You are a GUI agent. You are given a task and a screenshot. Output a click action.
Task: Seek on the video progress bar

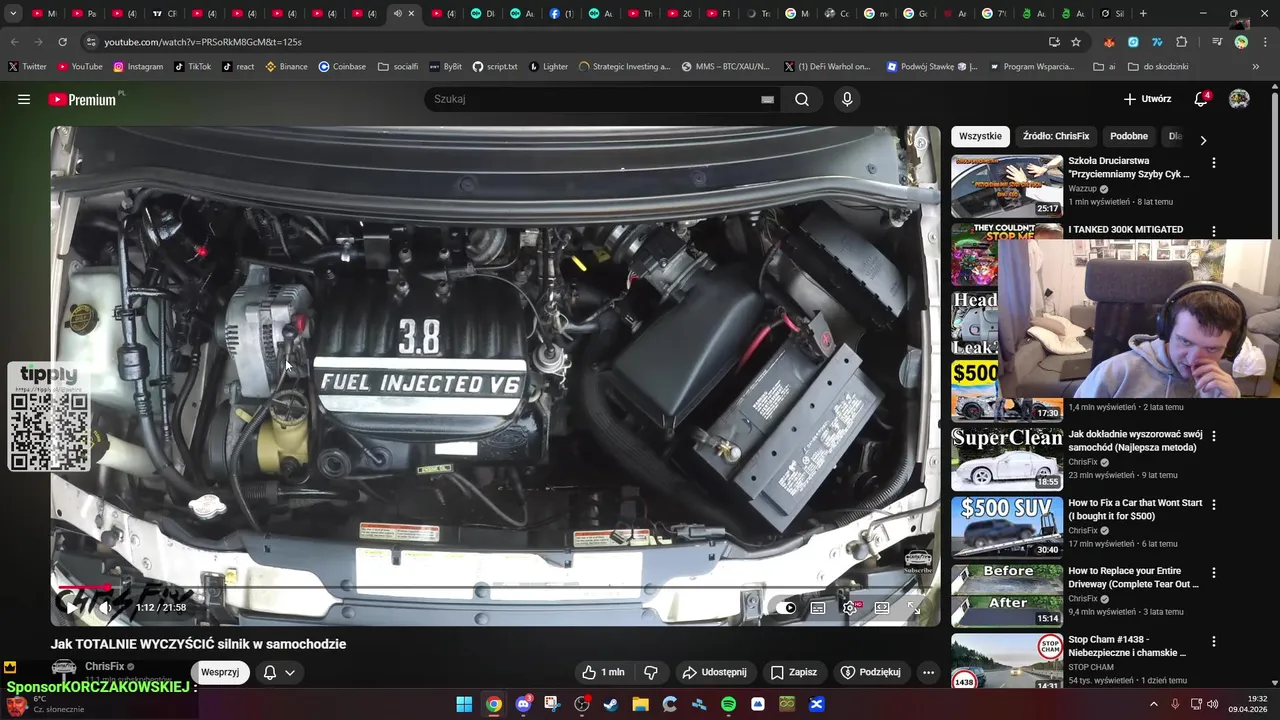pyautogui.click(x=495, y=588)
